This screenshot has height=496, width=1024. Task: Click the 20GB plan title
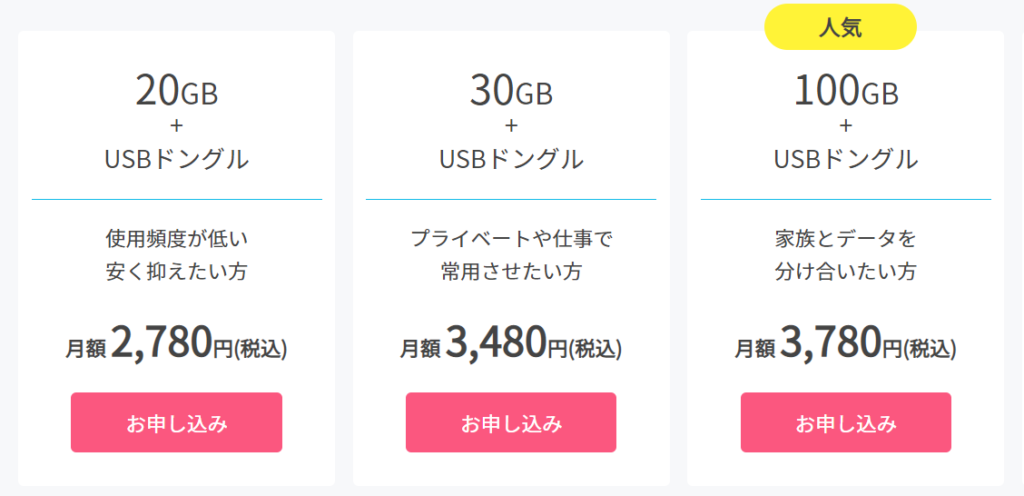pos(176,92)
